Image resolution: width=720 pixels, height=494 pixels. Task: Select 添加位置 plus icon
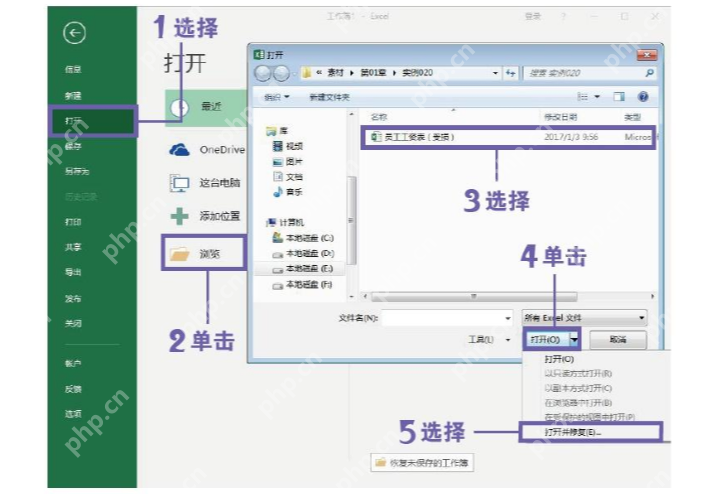pyautogui.click(x=180, y=216)
